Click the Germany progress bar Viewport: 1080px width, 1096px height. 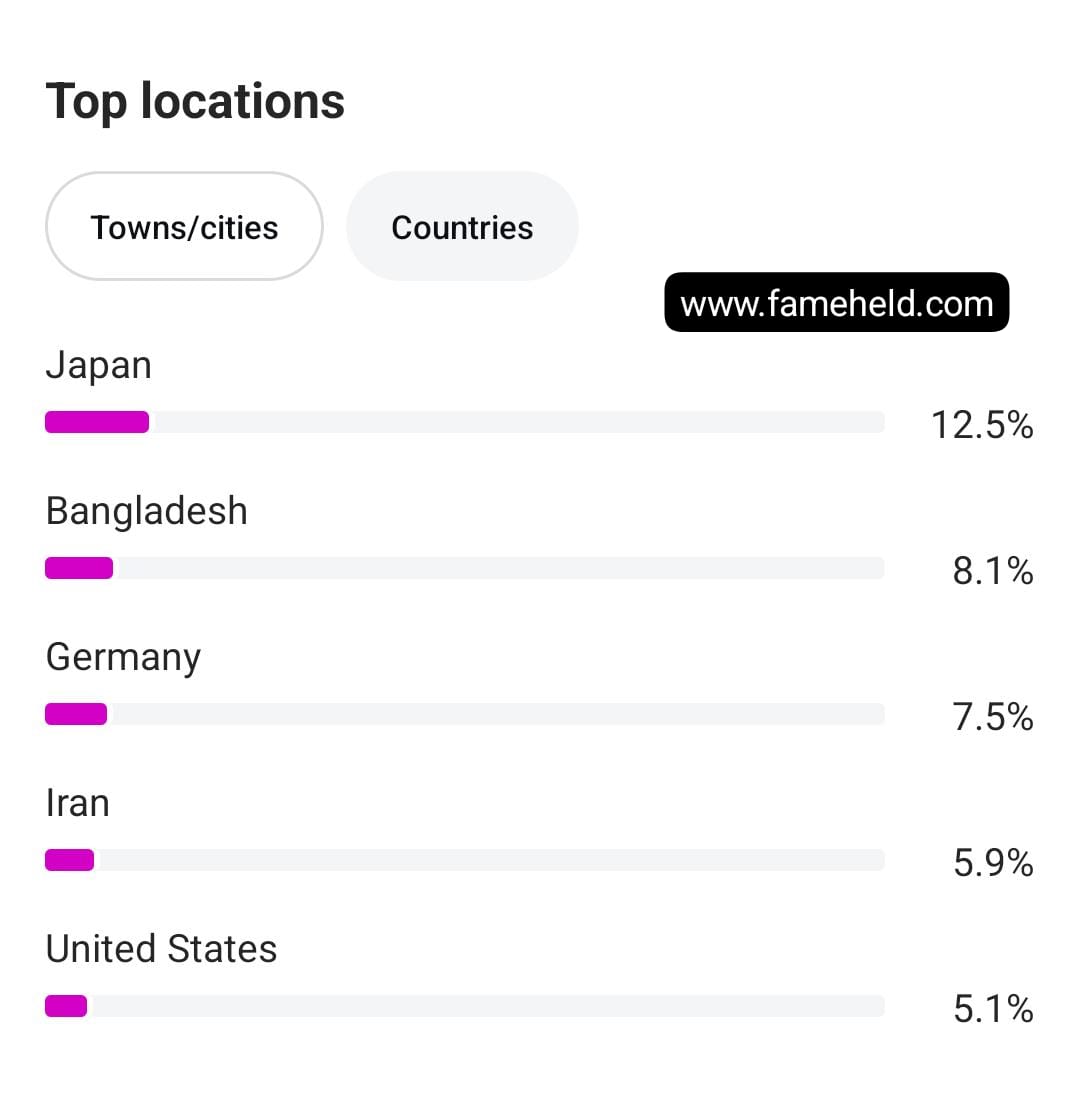tap(465, 714)
